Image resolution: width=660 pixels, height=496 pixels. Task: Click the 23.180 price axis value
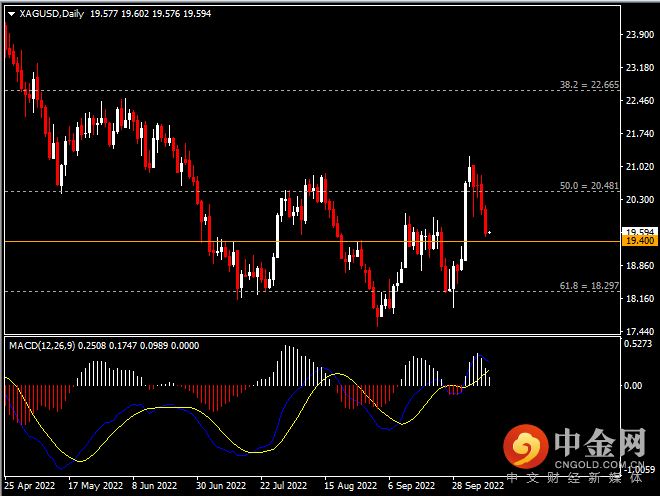(x=640, y=68)
